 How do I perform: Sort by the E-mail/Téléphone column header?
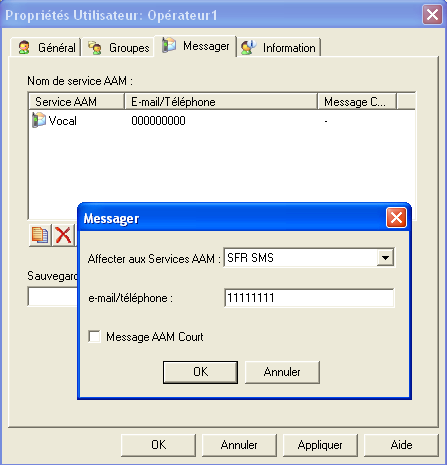click(x=221, y=102)
